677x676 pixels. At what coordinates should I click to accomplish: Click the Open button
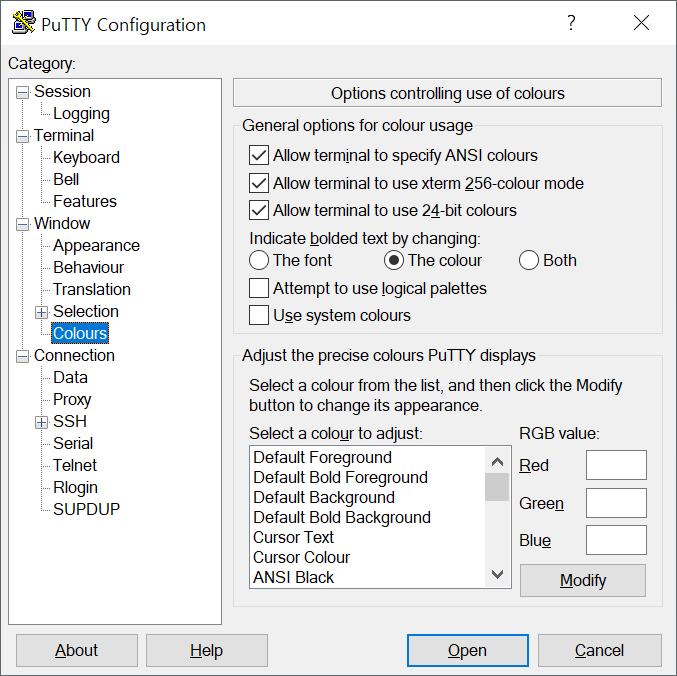tap(468, 650)
